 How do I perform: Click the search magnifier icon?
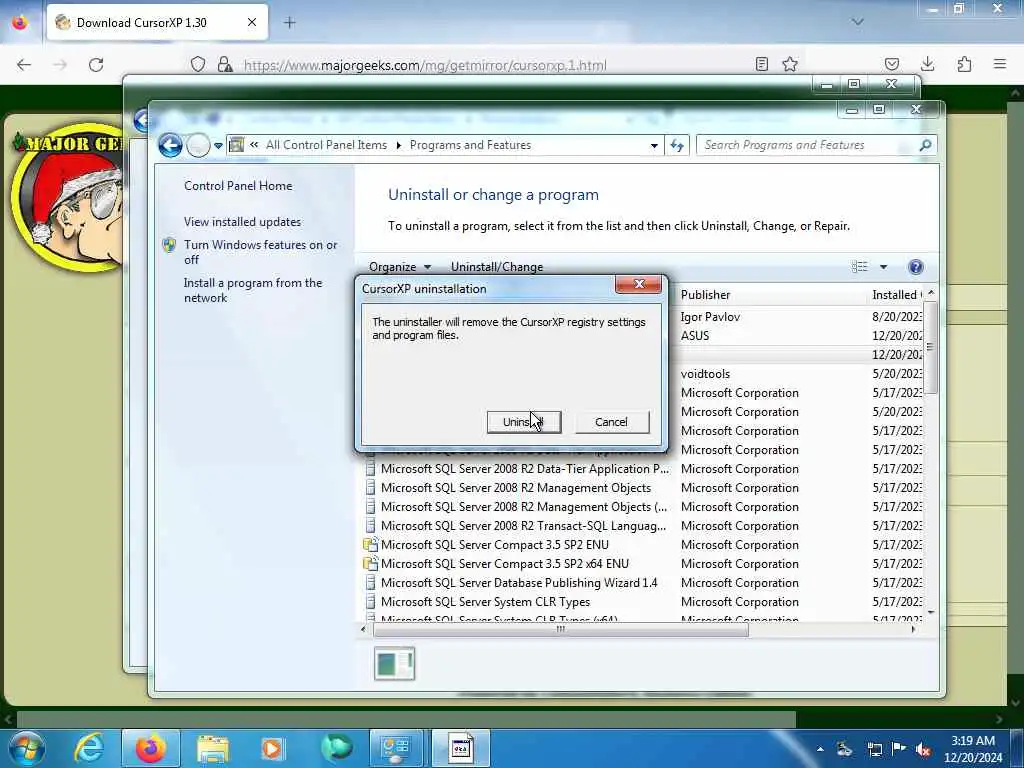(x=925, y=145)
